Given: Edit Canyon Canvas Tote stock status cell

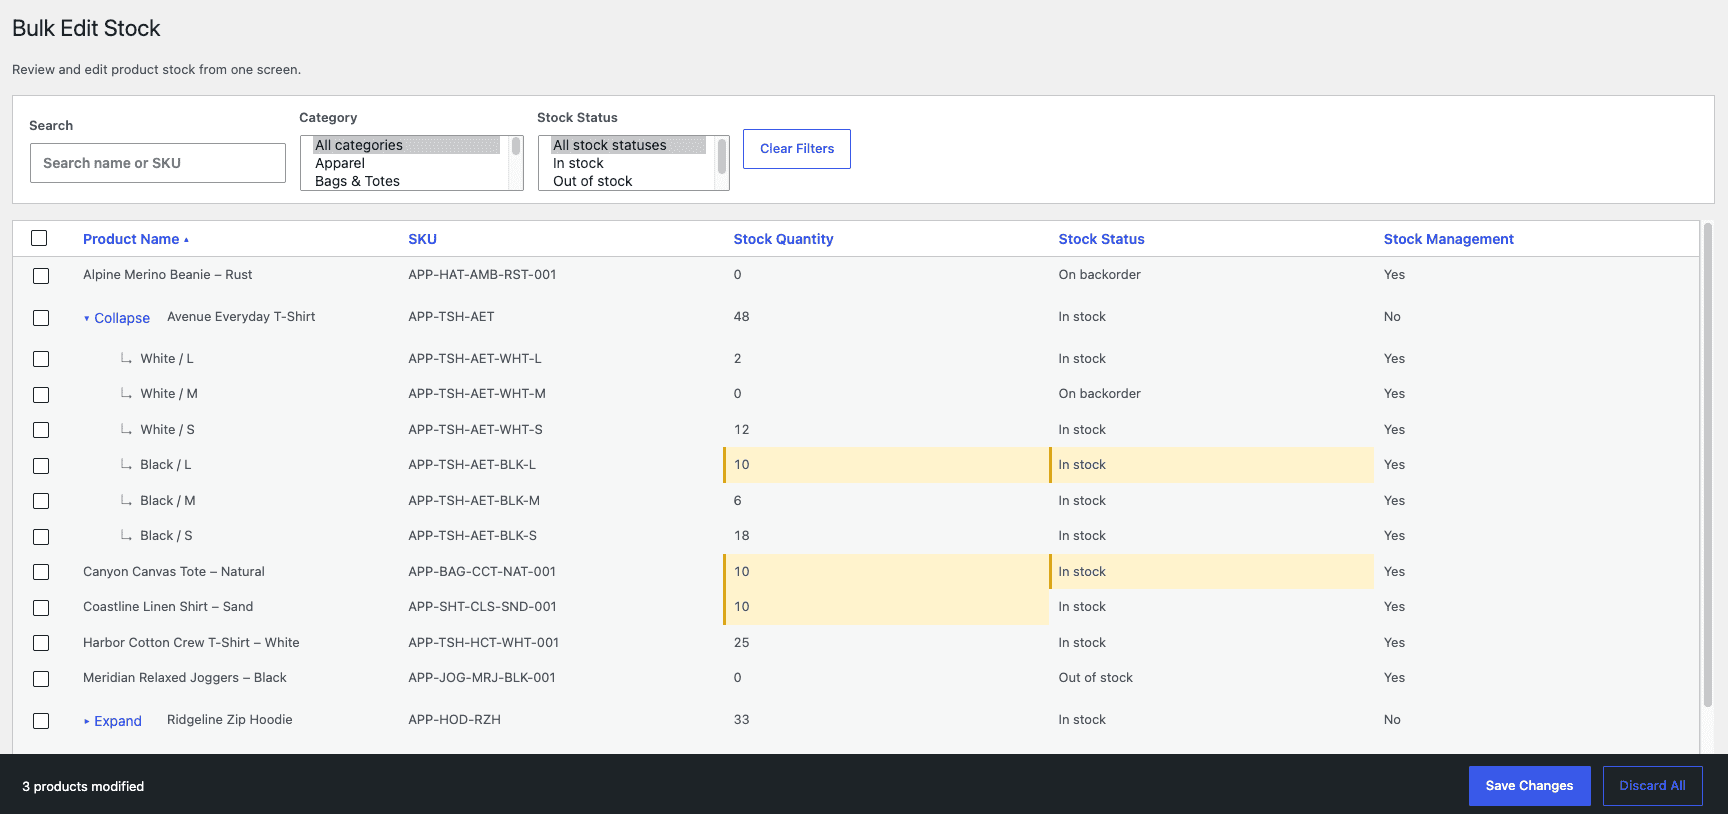Looking at the screenshot, I should [1211, 572].
